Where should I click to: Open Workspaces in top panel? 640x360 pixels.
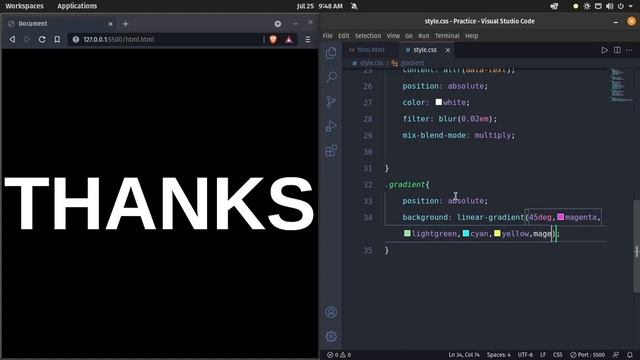point(24,6)
